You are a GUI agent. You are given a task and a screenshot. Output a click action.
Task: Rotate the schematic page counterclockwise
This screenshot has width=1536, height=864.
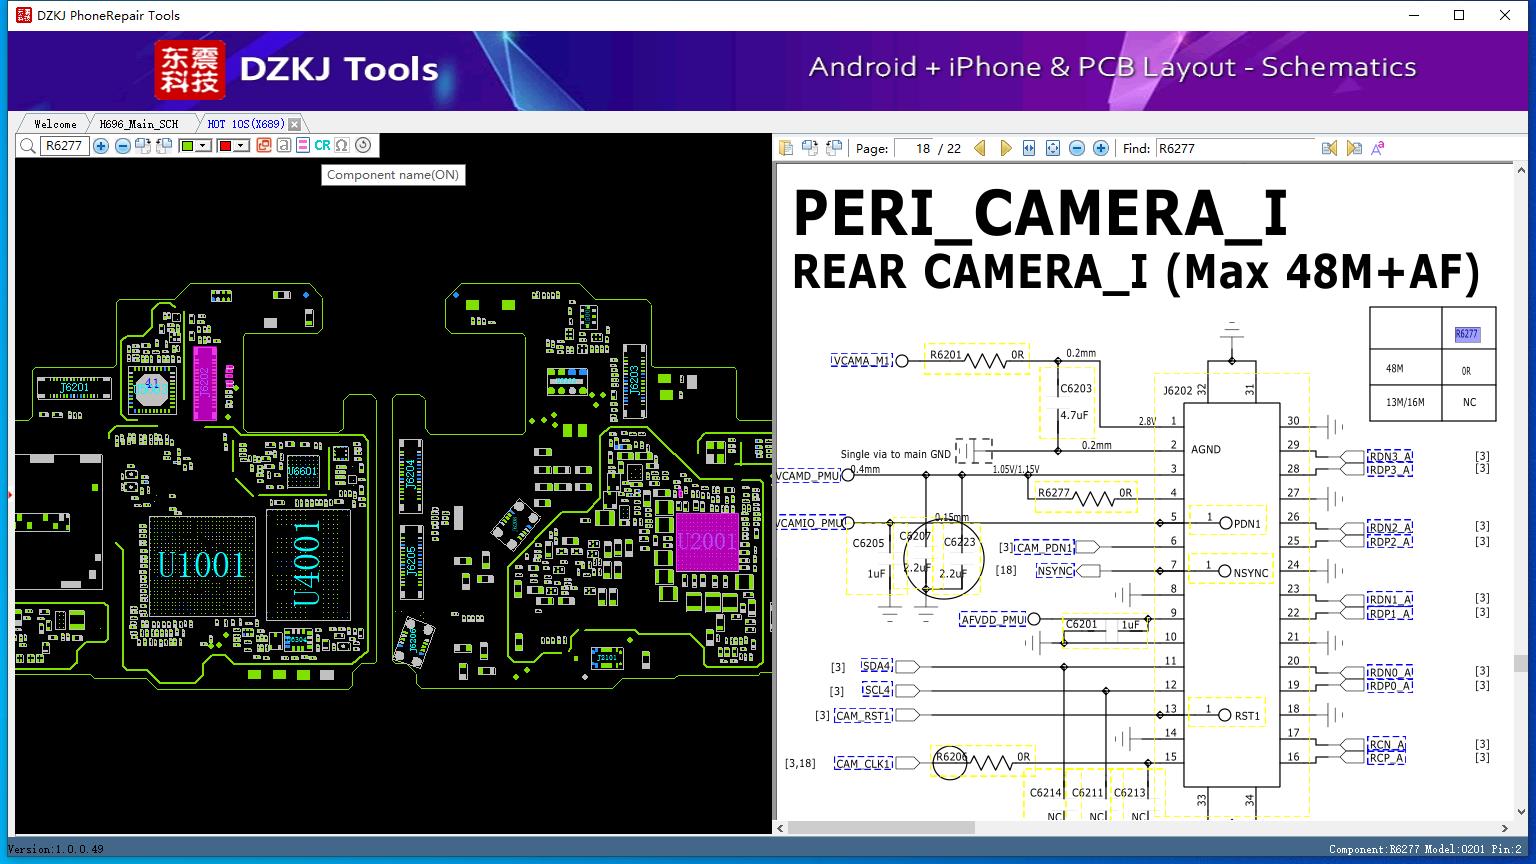click(x=832, y=148)
